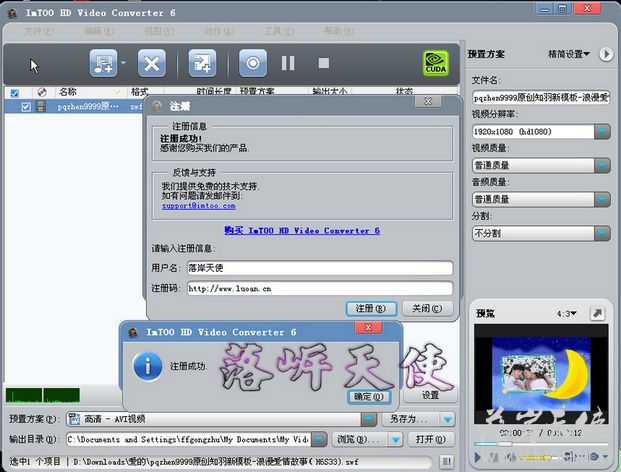The image size is (621, 472).
Task: Expand the 输出目录 path dropdown arrow
Action: pyautogui.click(x=319, y=440)
